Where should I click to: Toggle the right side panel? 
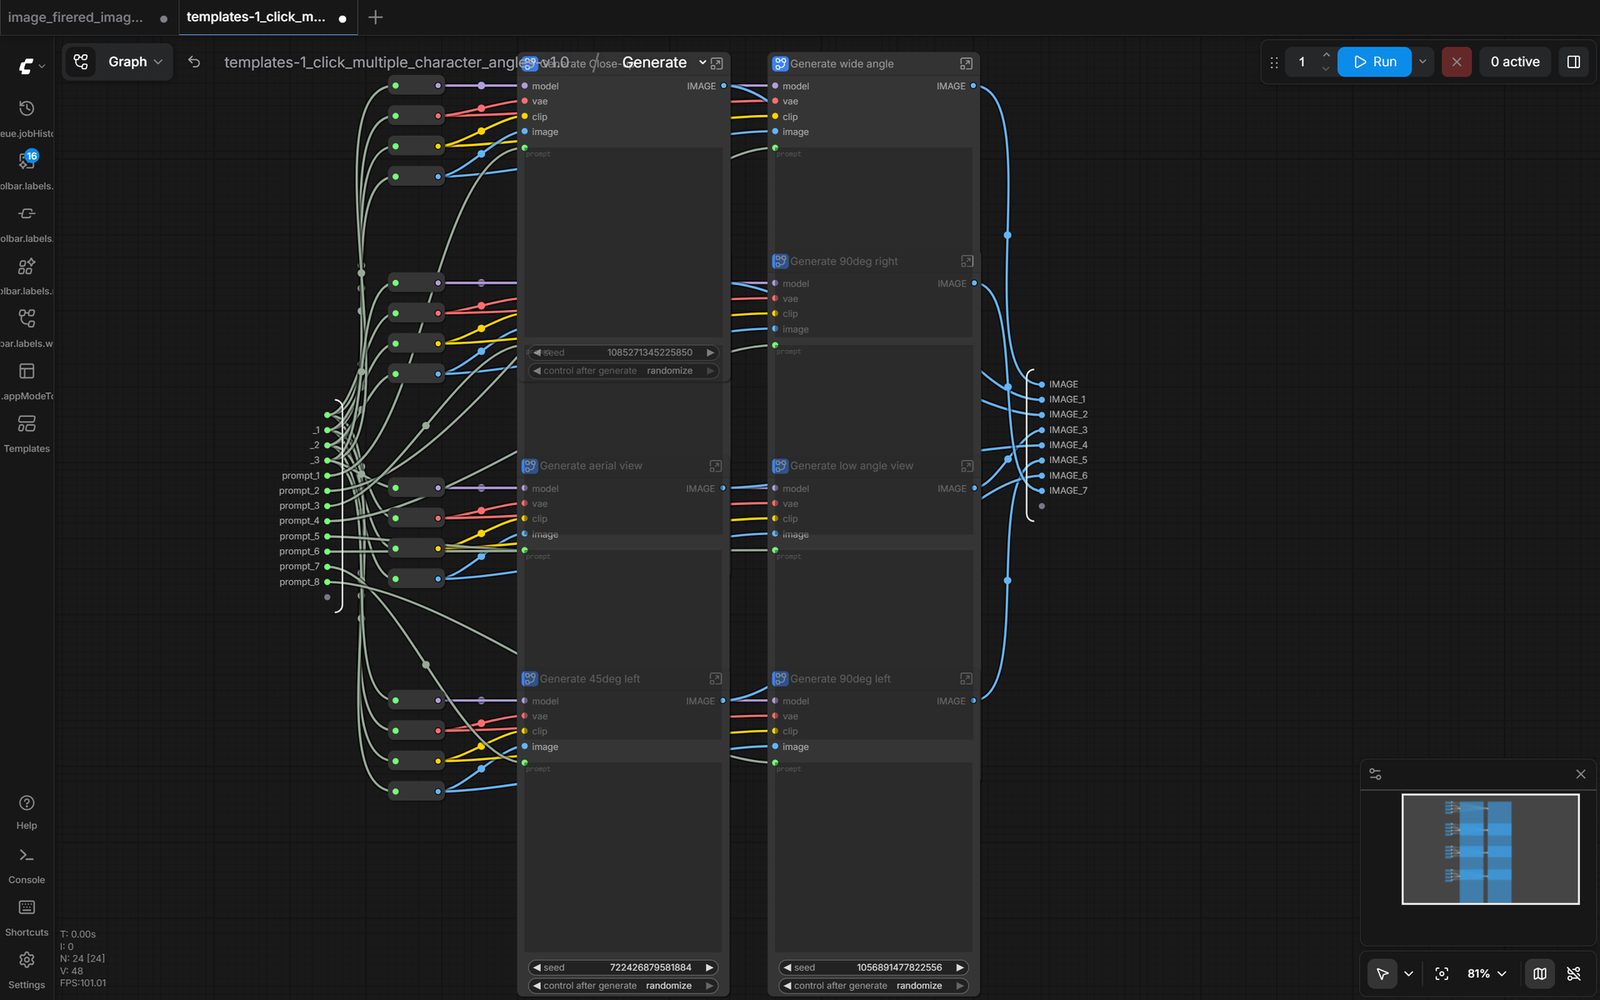pos(1573,62)
